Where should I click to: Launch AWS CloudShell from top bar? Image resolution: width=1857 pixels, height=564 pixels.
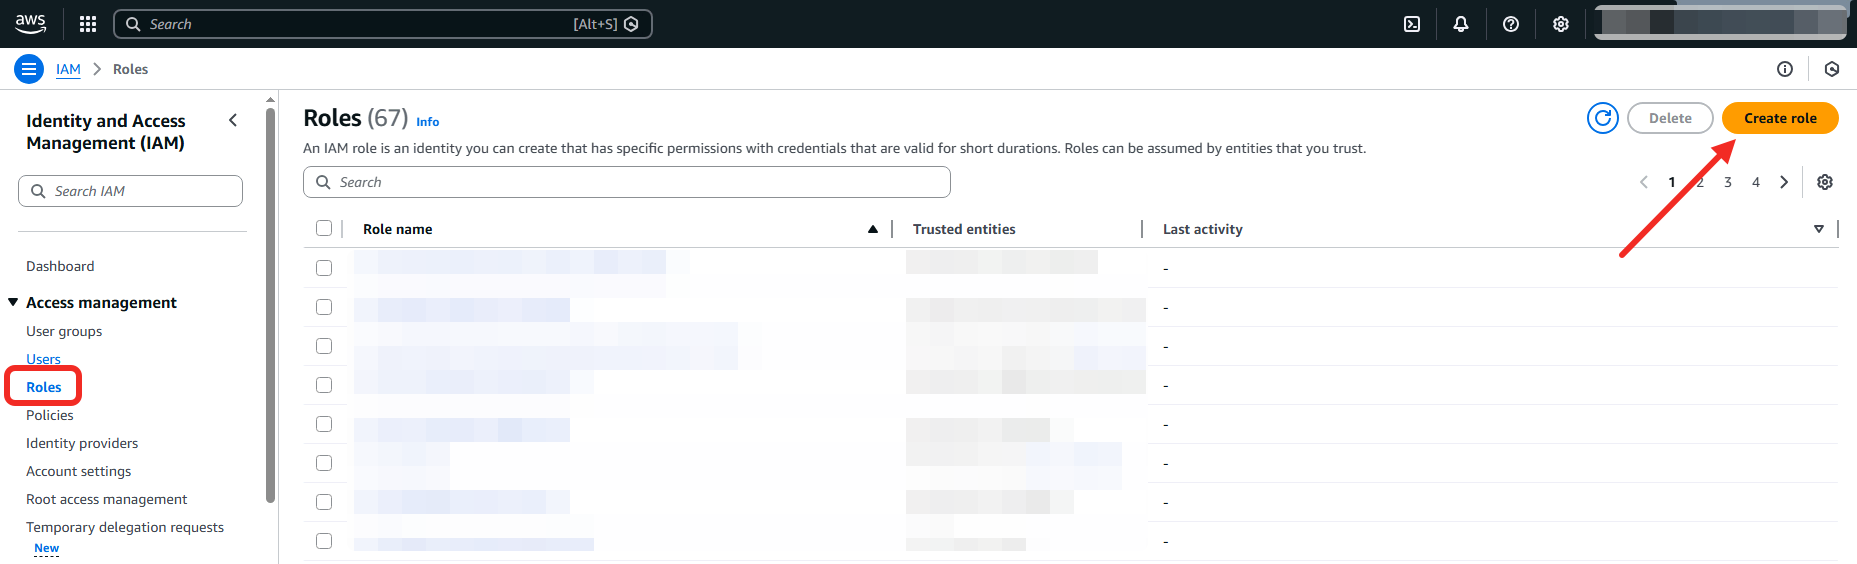click(x=1412, y=24)
